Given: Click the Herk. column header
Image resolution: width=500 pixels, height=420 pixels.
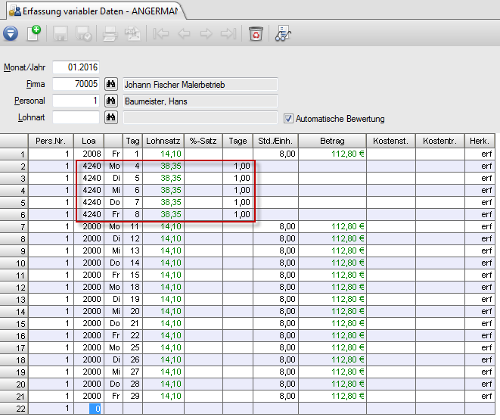Looking at the screenshot, I should [x=479, y=141].
